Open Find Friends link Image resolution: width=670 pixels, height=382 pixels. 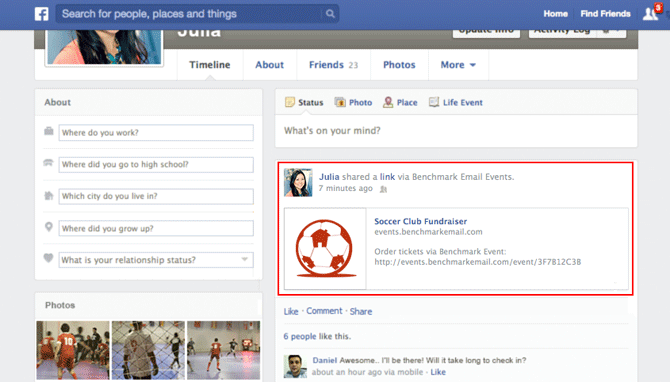[x=605, y=14]
